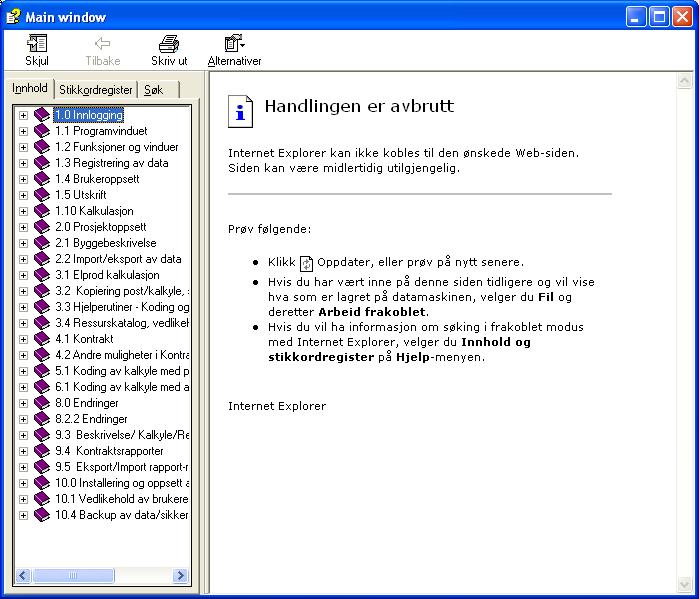Viewport: 699px width, 599px height.
Task: Select the 10.1 Vedlikehold av brukere item
Action: pos(122,499)
